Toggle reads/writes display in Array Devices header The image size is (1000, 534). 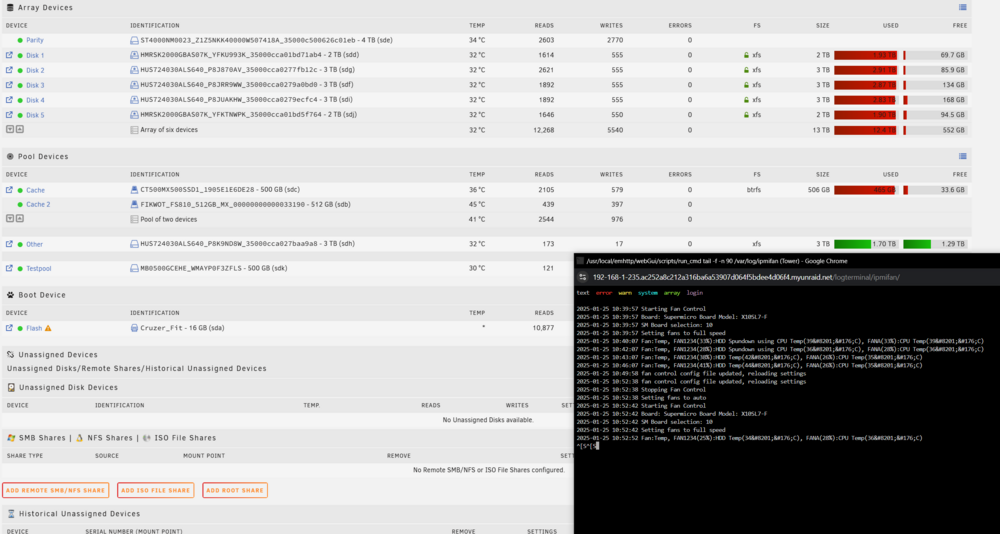point(963,7)
